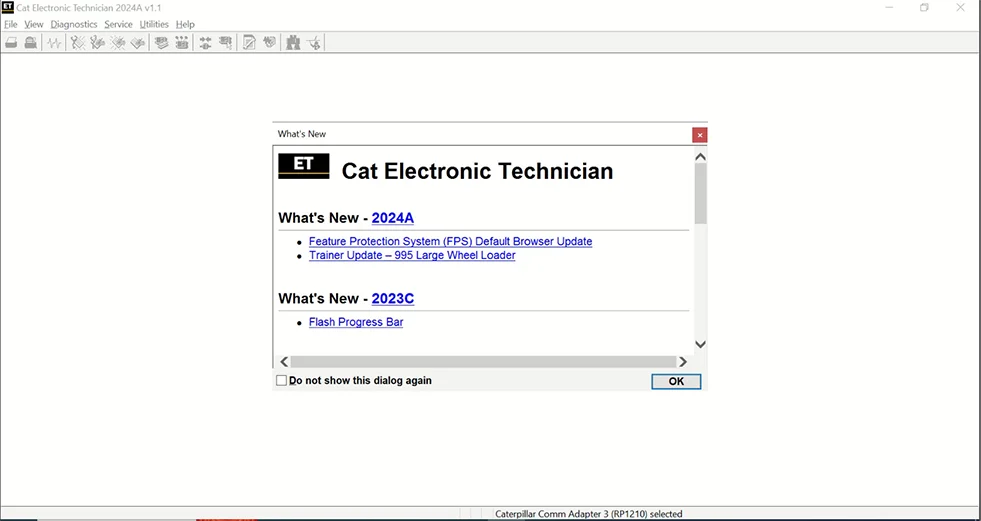Click the printer icon in the toolbar
981x521 pixels.
[31, 43]
